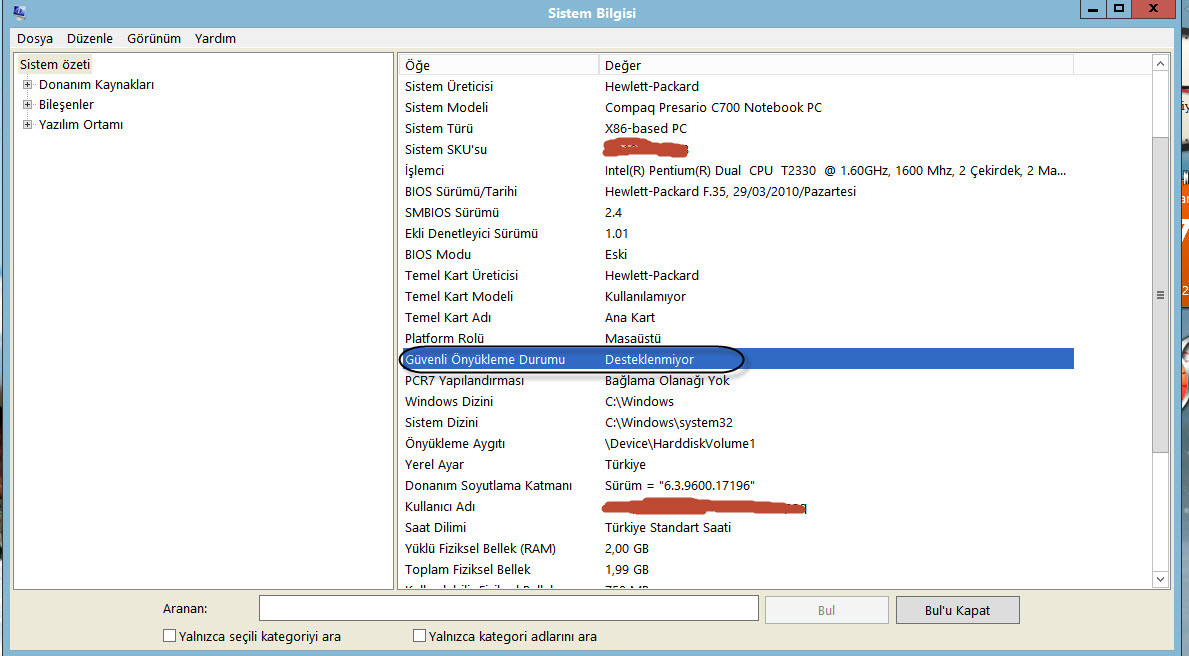Select the Platform Rolü row
The width and height of the screenshot is (1189, 656).
click(x=736, y=338)
